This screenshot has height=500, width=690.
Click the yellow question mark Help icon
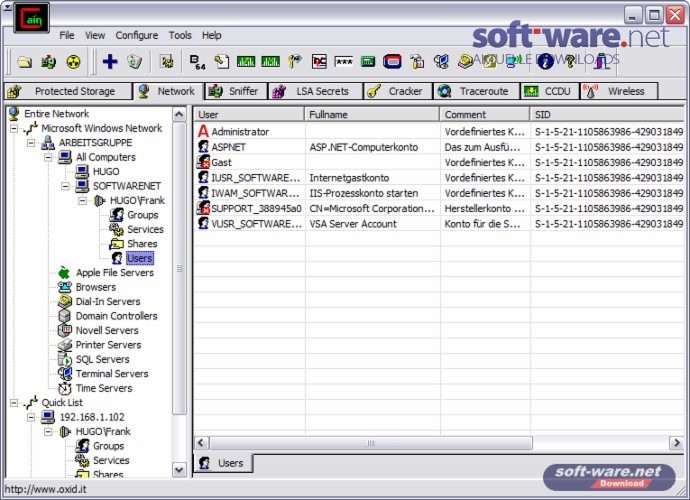pos(570,61)
